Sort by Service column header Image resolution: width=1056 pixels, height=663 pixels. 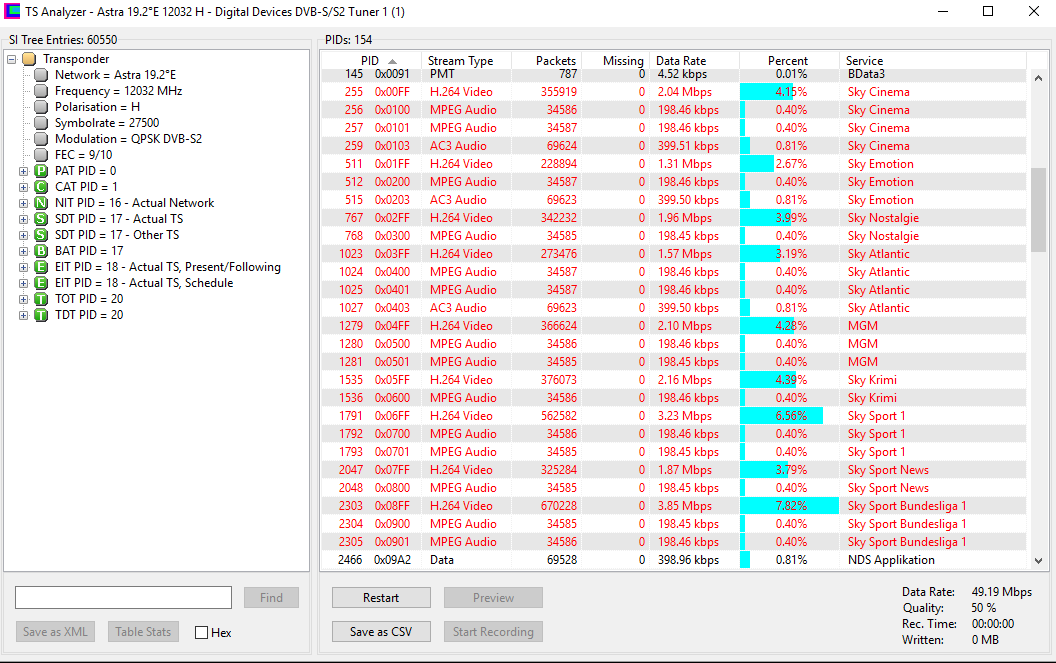(933, 61)
